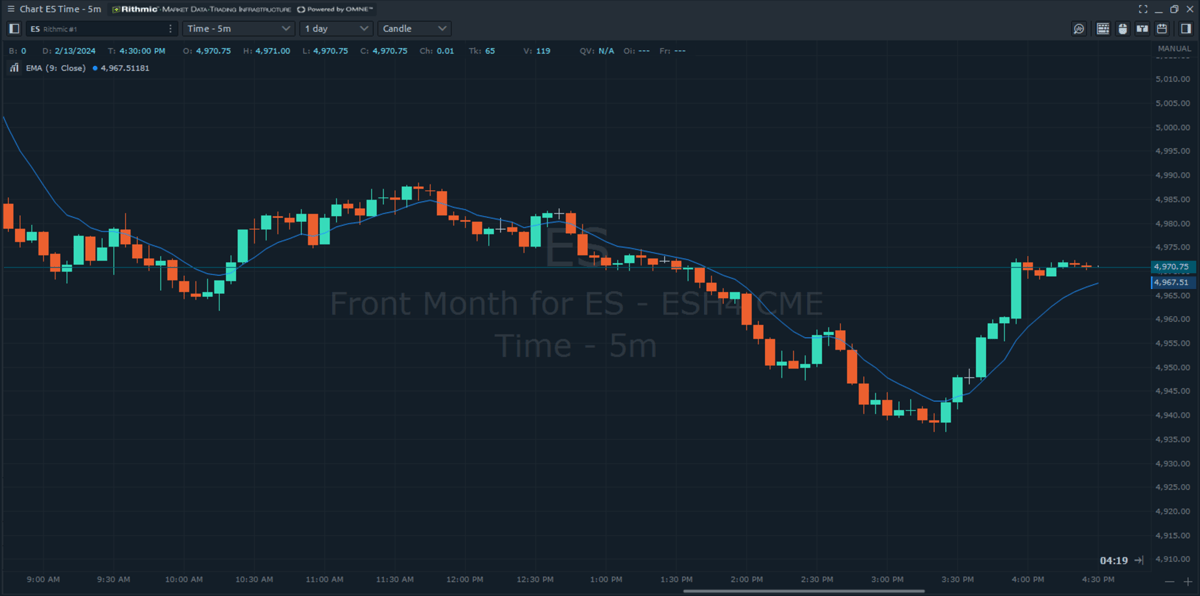Click the blue EMA color dot

[x=95, y=68]
